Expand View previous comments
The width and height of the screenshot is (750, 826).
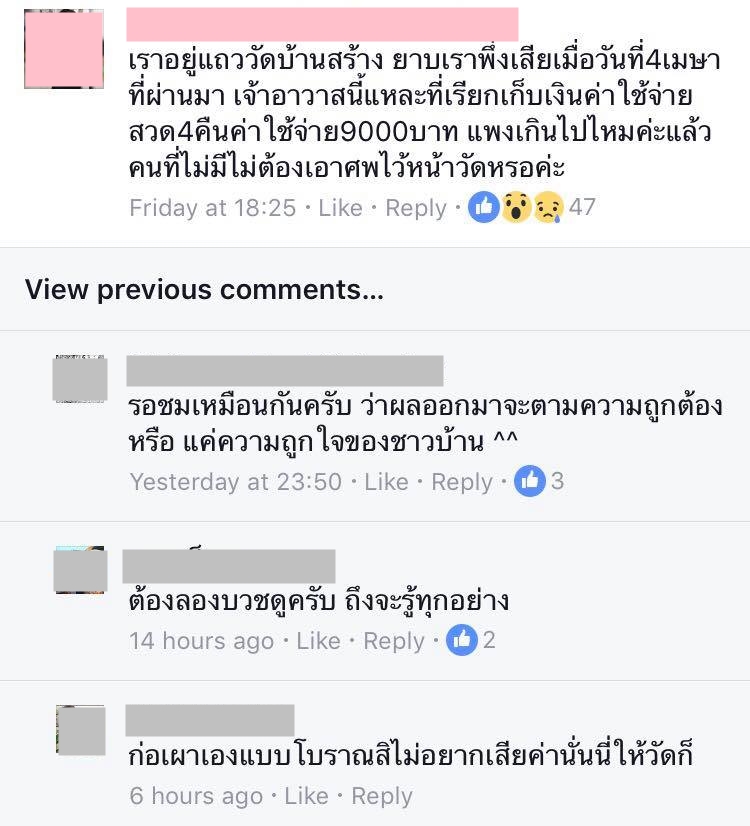(x=204, y=290)
